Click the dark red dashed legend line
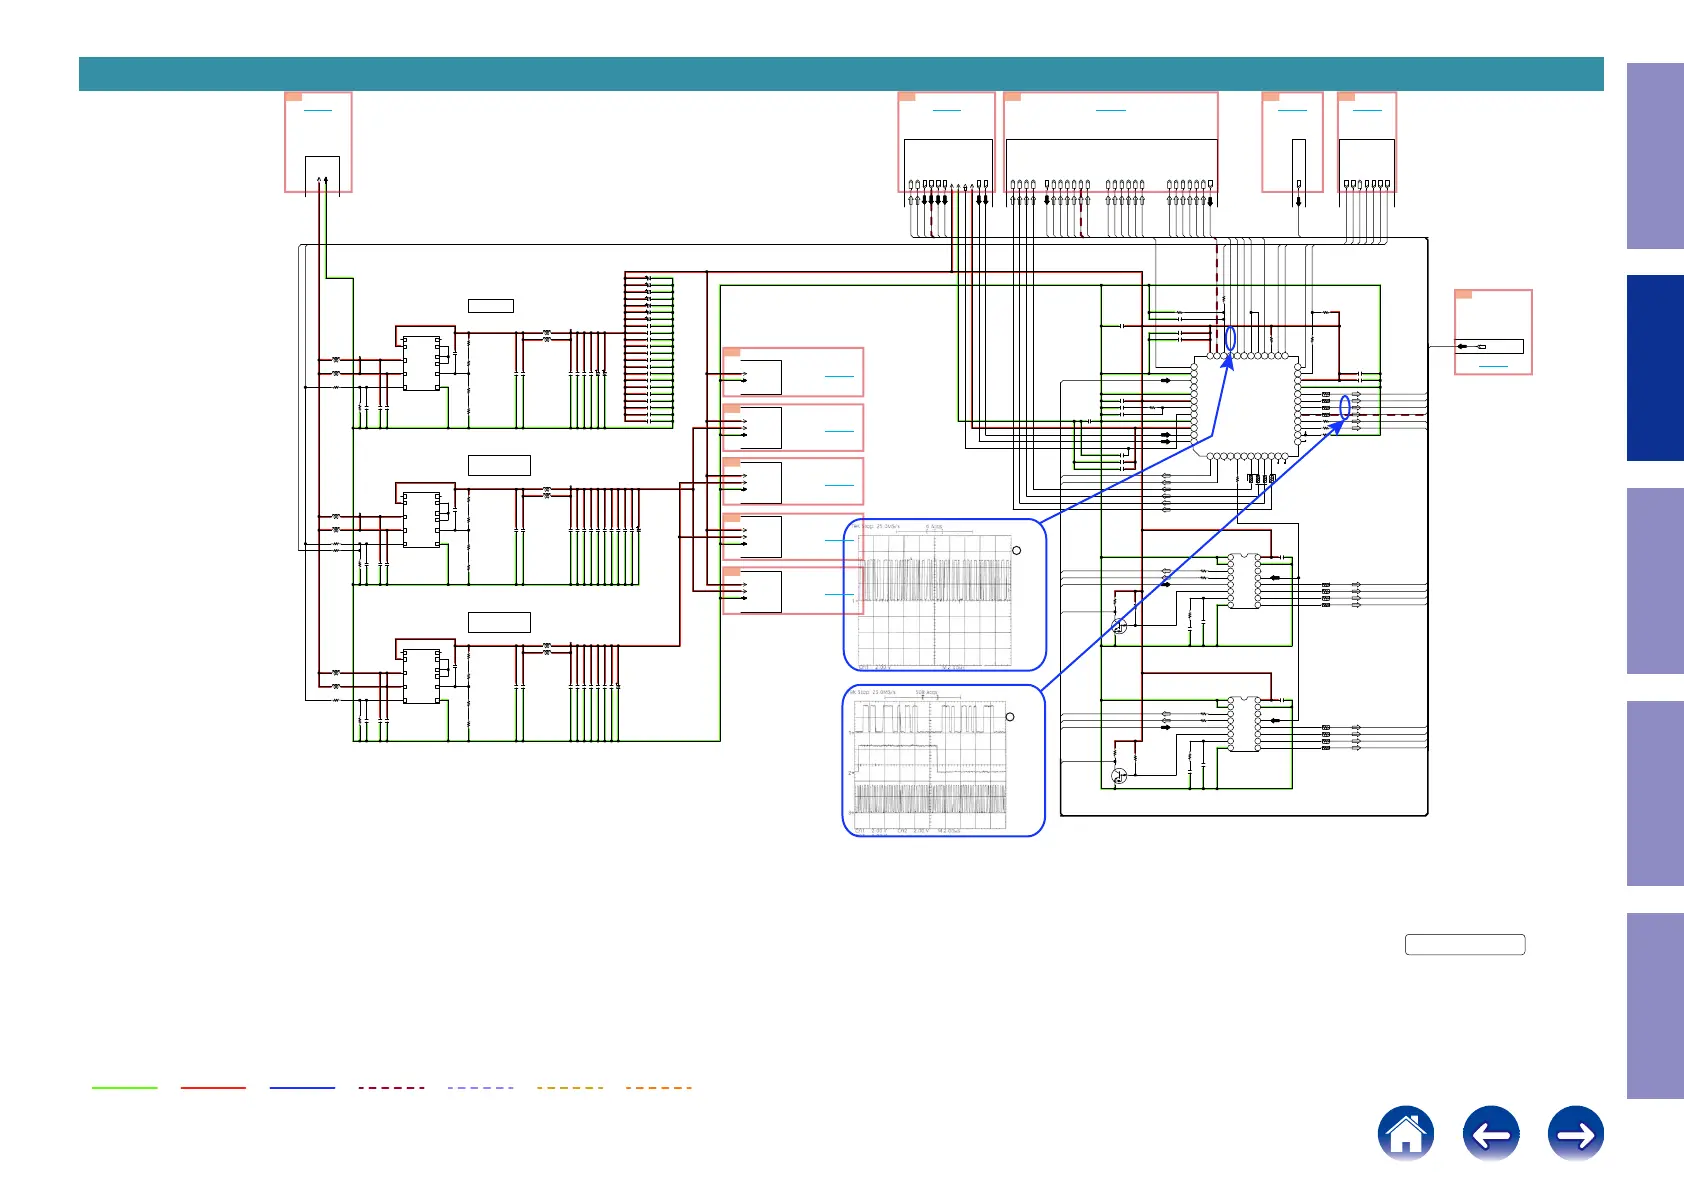This screenshot has width=1684, height=1191. tap(391, 1087)
